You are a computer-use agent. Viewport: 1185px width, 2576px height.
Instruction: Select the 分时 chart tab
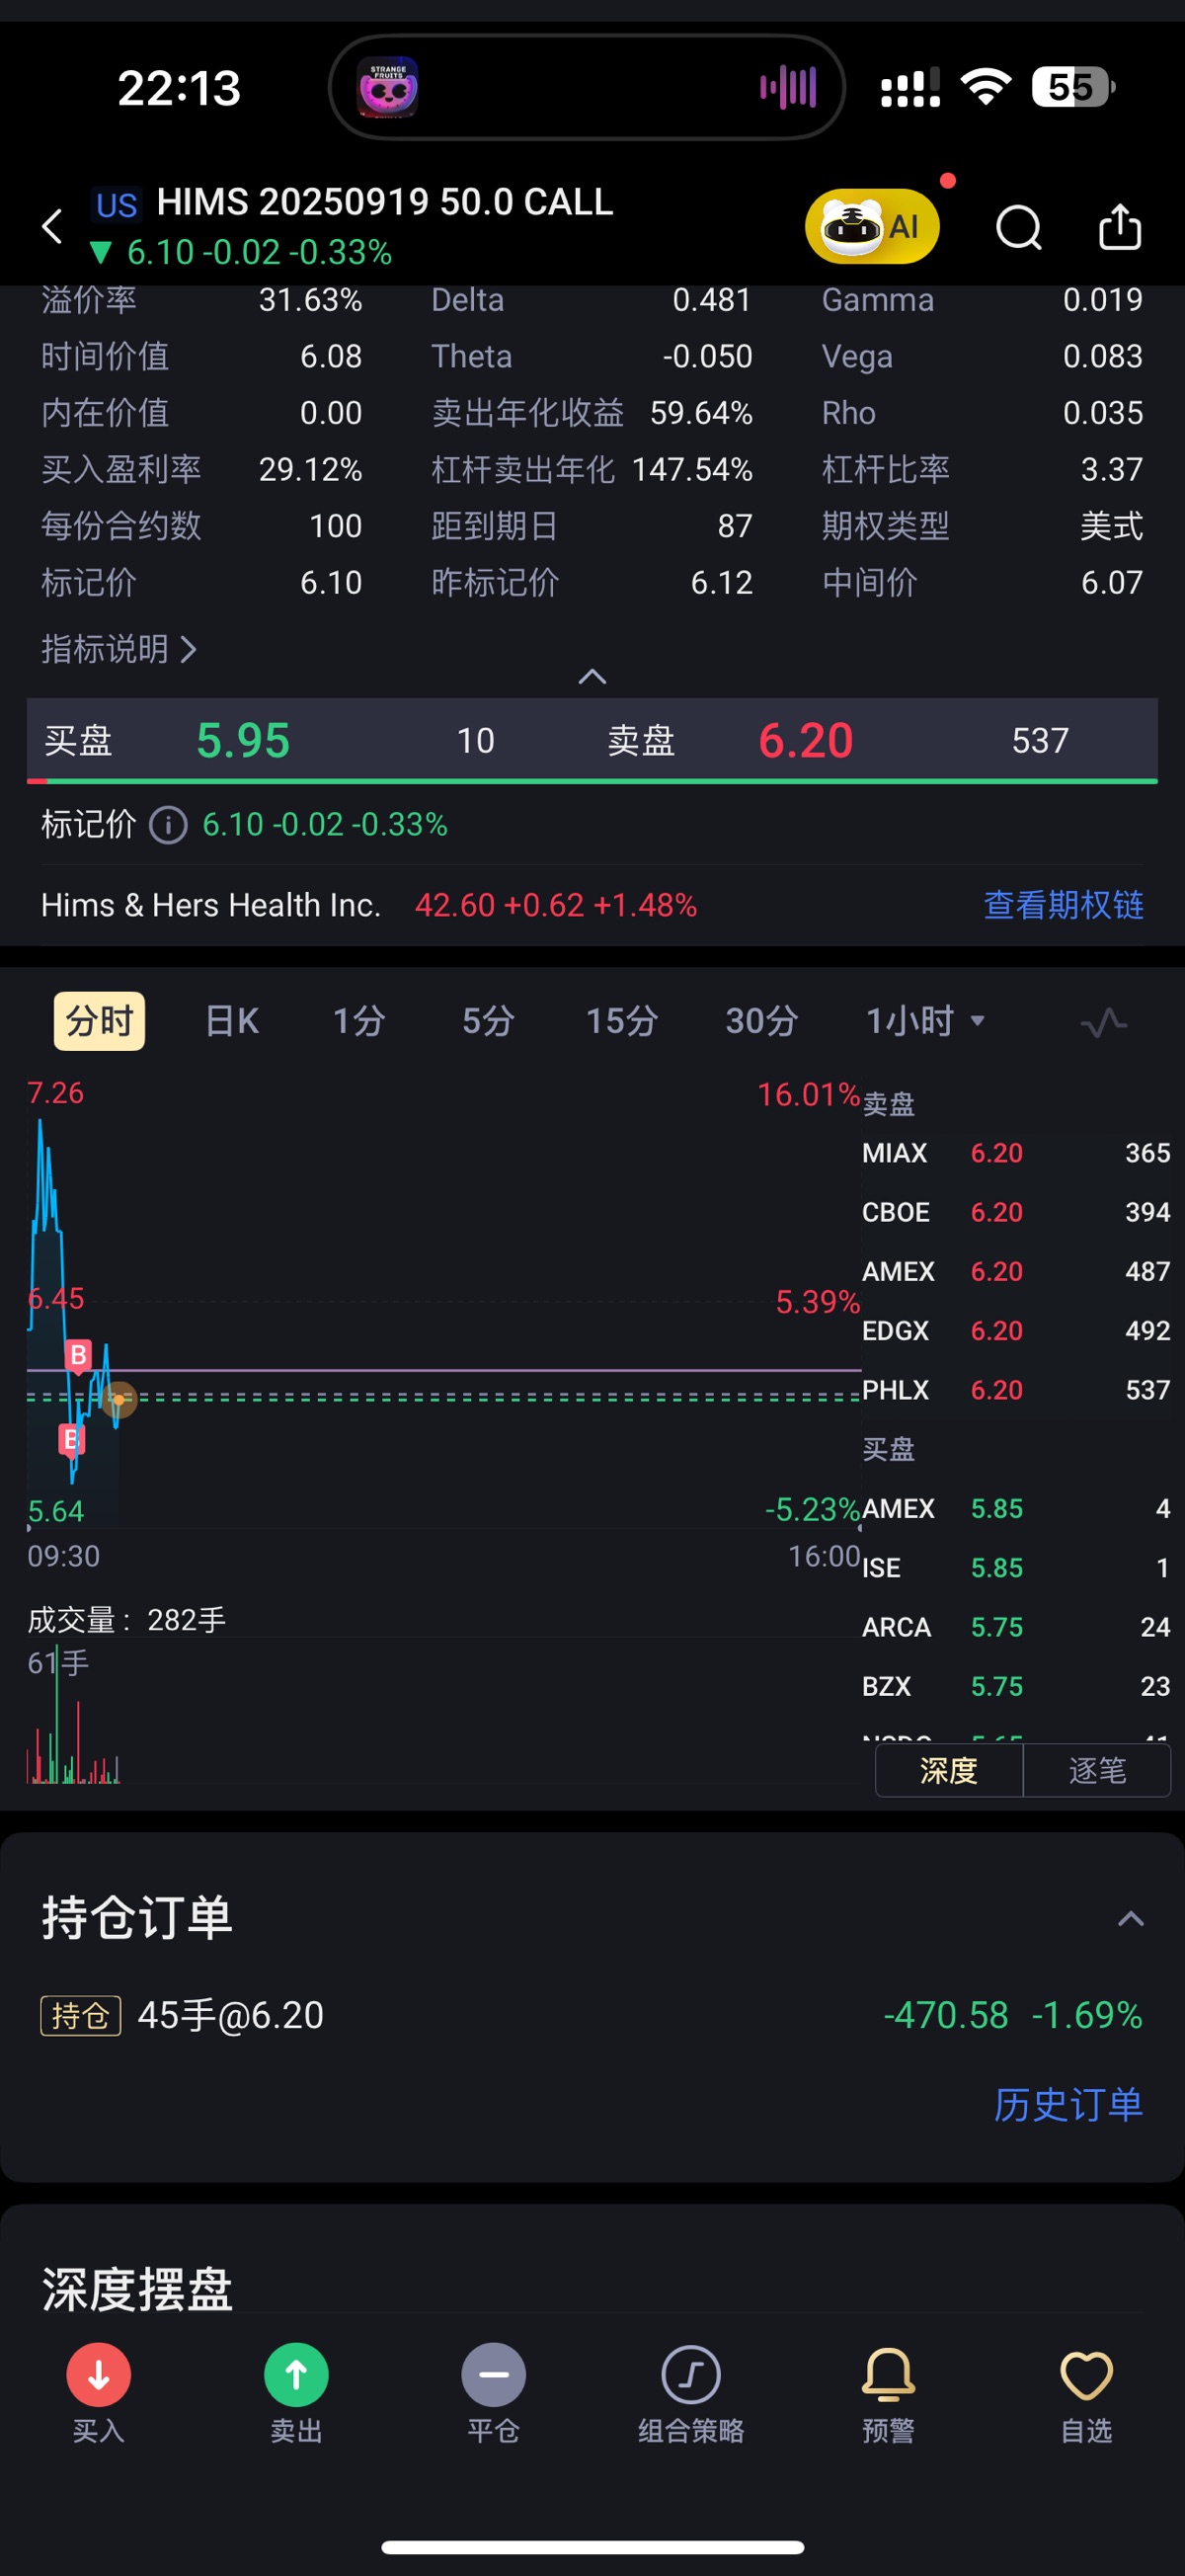pos(99,1021)
